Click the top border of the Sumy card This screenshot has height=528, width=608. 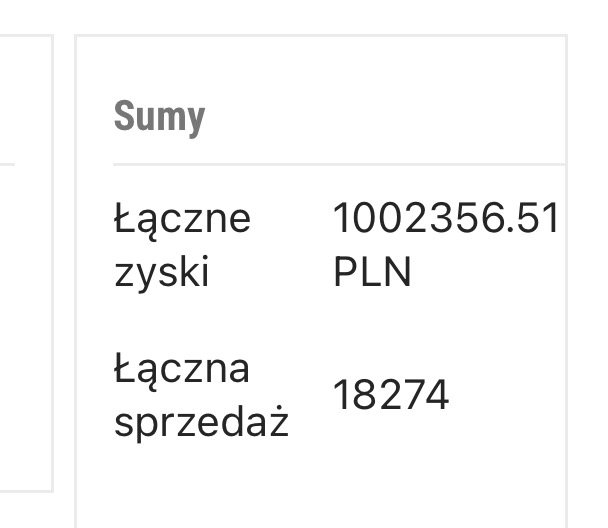[x=320, y=36]
